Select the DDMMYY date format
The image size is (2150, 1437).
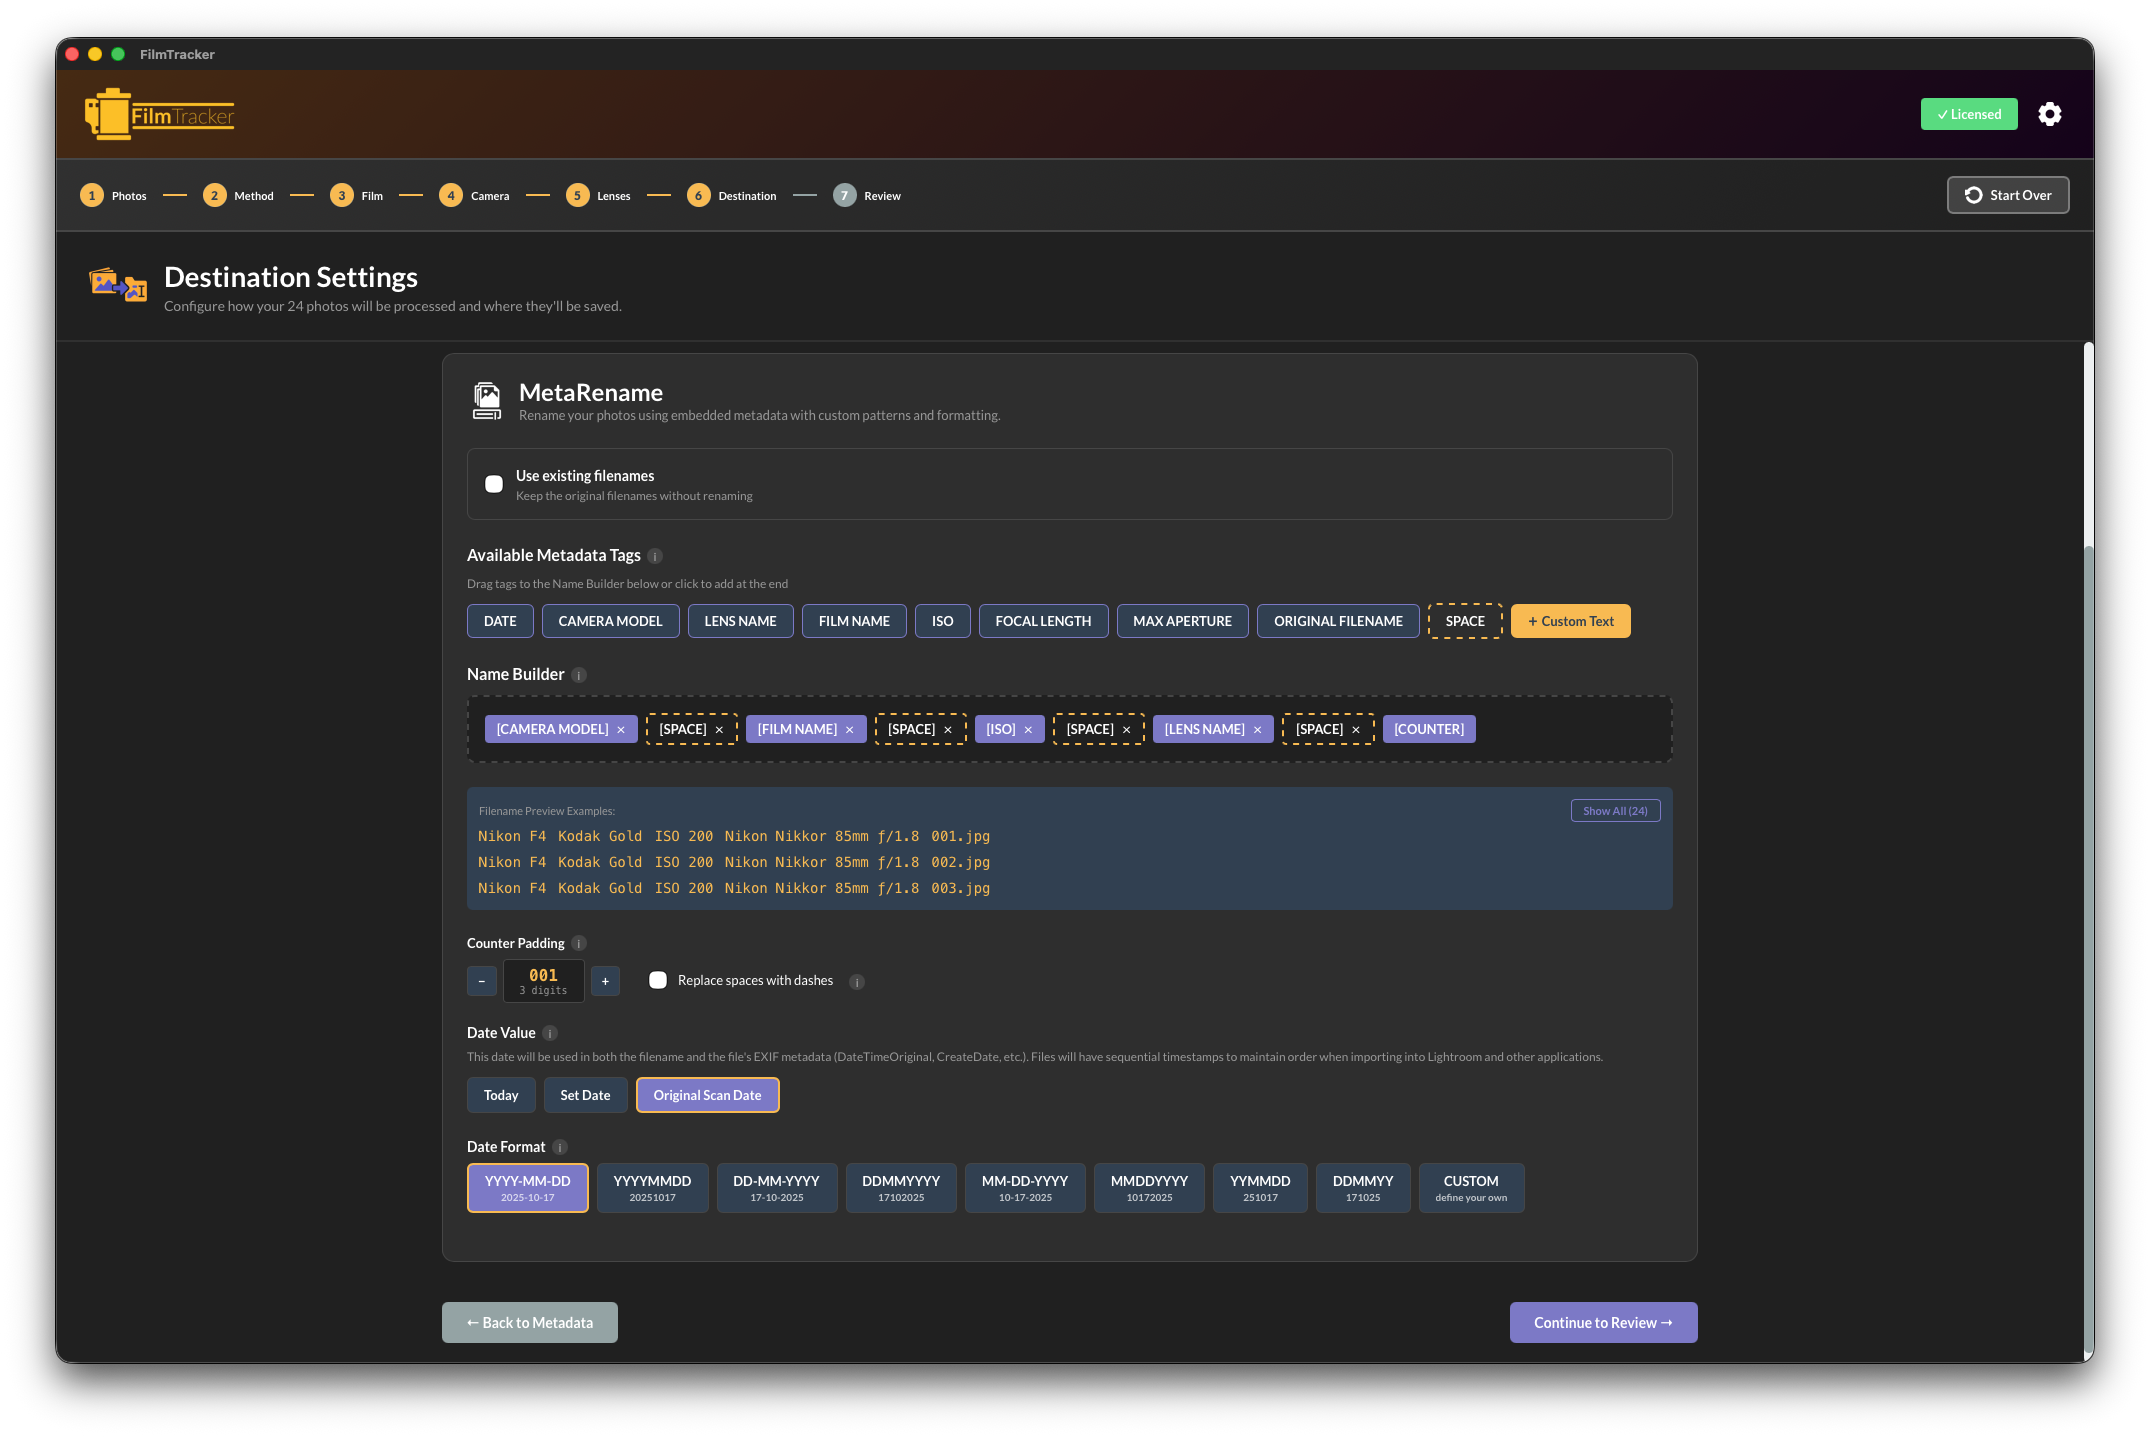click(1363, 1187)
